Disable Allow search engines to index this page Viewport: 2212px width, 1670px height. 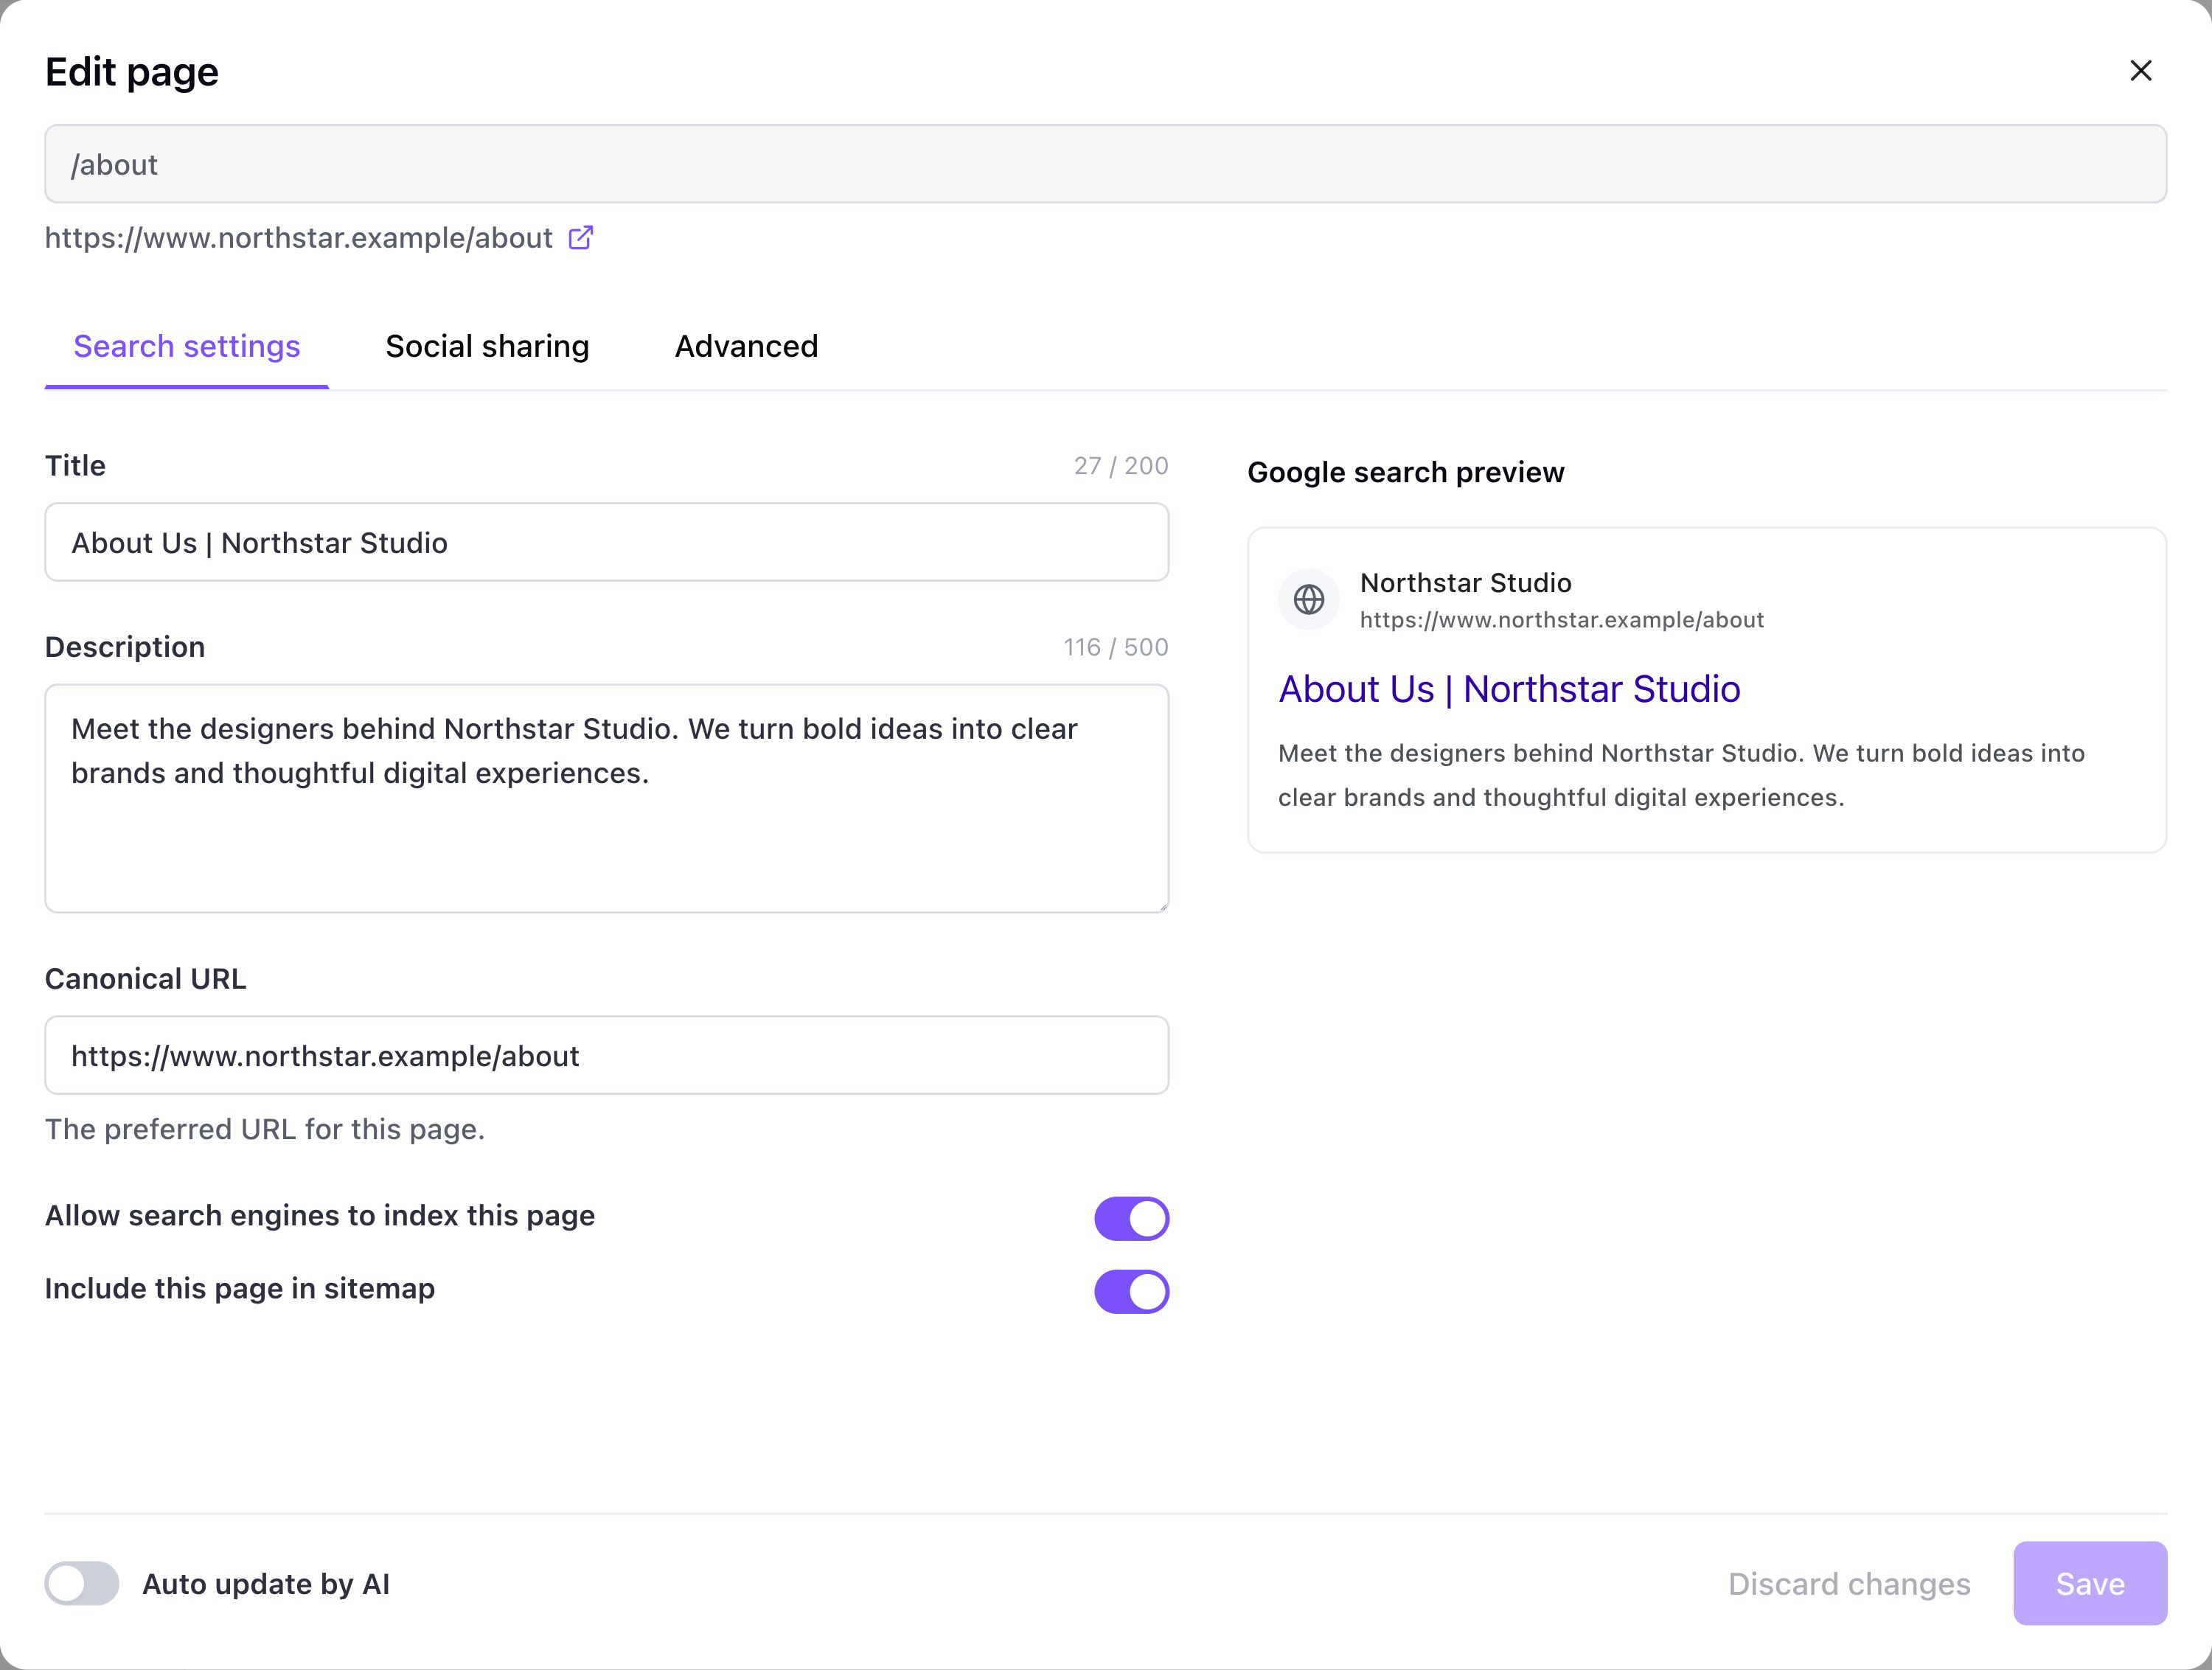(1131, 1218)
